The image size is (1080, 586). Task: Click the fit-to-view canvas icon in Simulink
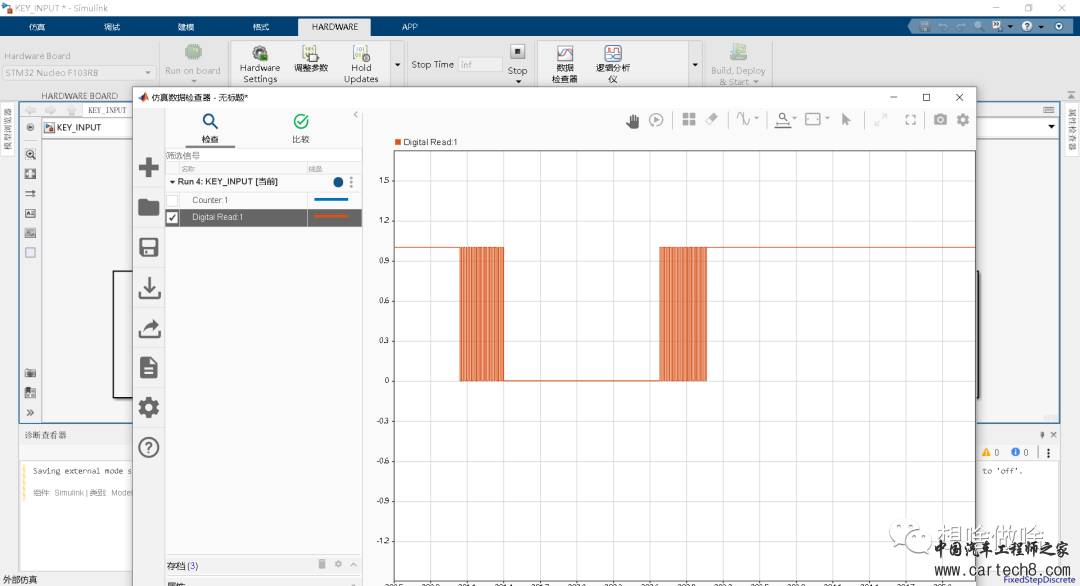pos(30,174)
